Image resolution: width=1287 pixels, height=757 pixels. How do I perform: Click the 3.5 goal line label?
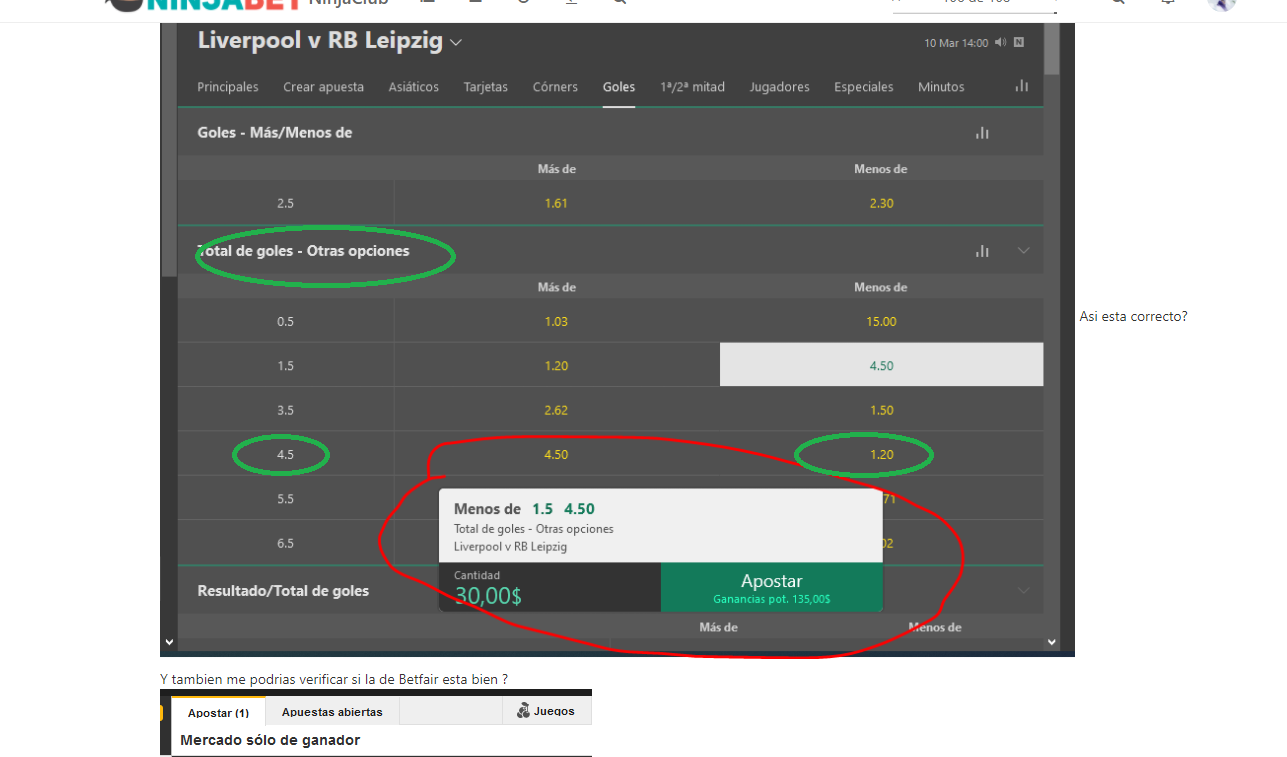tap(286, 410)
